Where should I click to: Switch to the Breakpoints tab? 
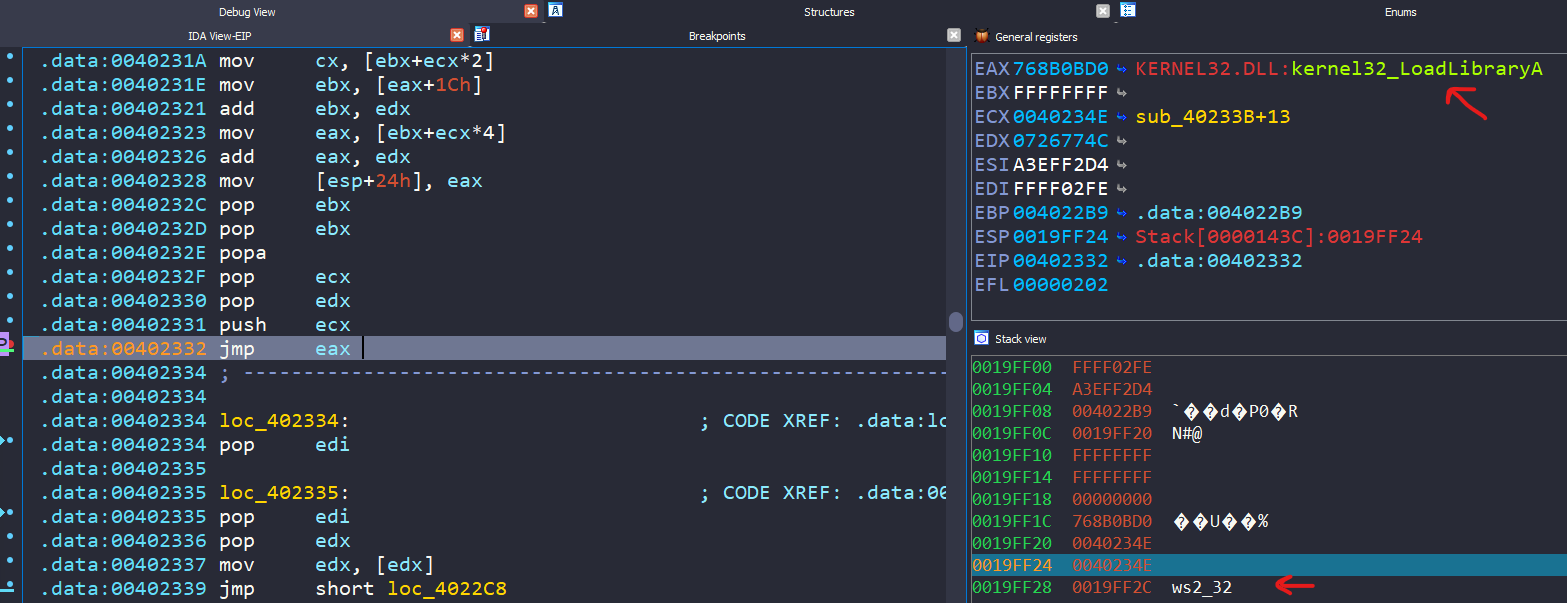[x=717, y=36]
